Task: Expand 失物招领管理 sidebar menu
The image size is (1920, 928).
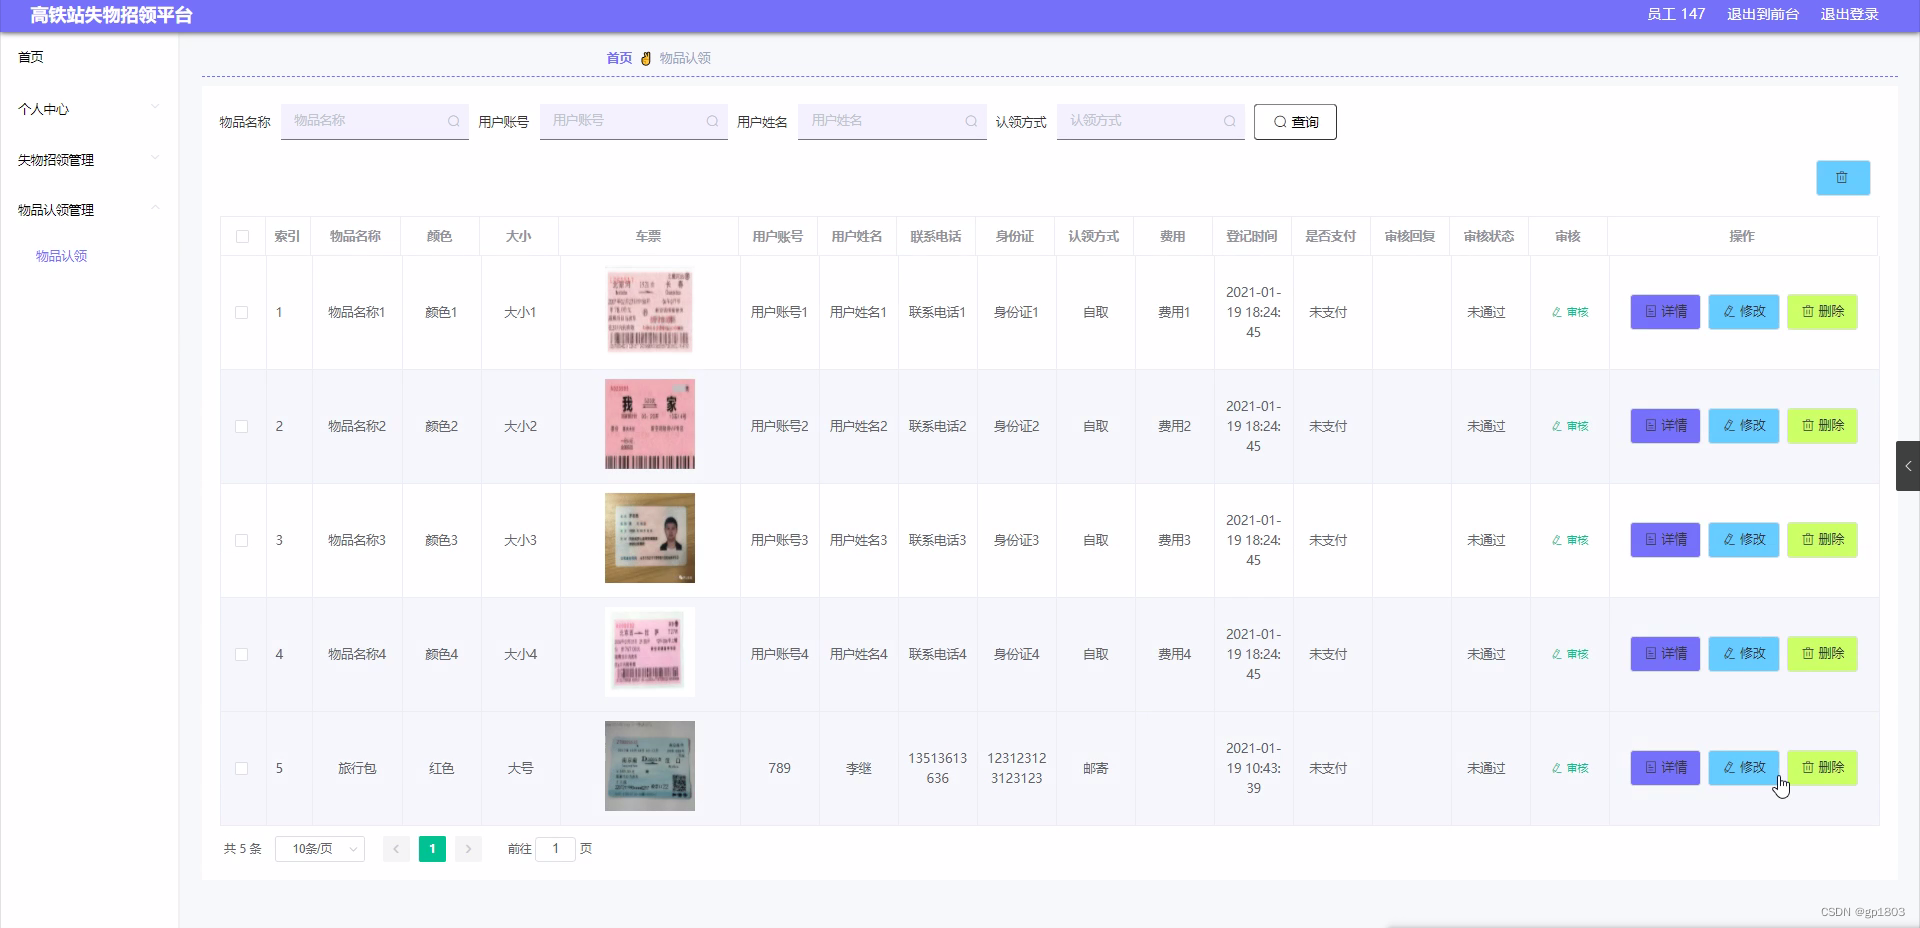Action: [89, 160]
